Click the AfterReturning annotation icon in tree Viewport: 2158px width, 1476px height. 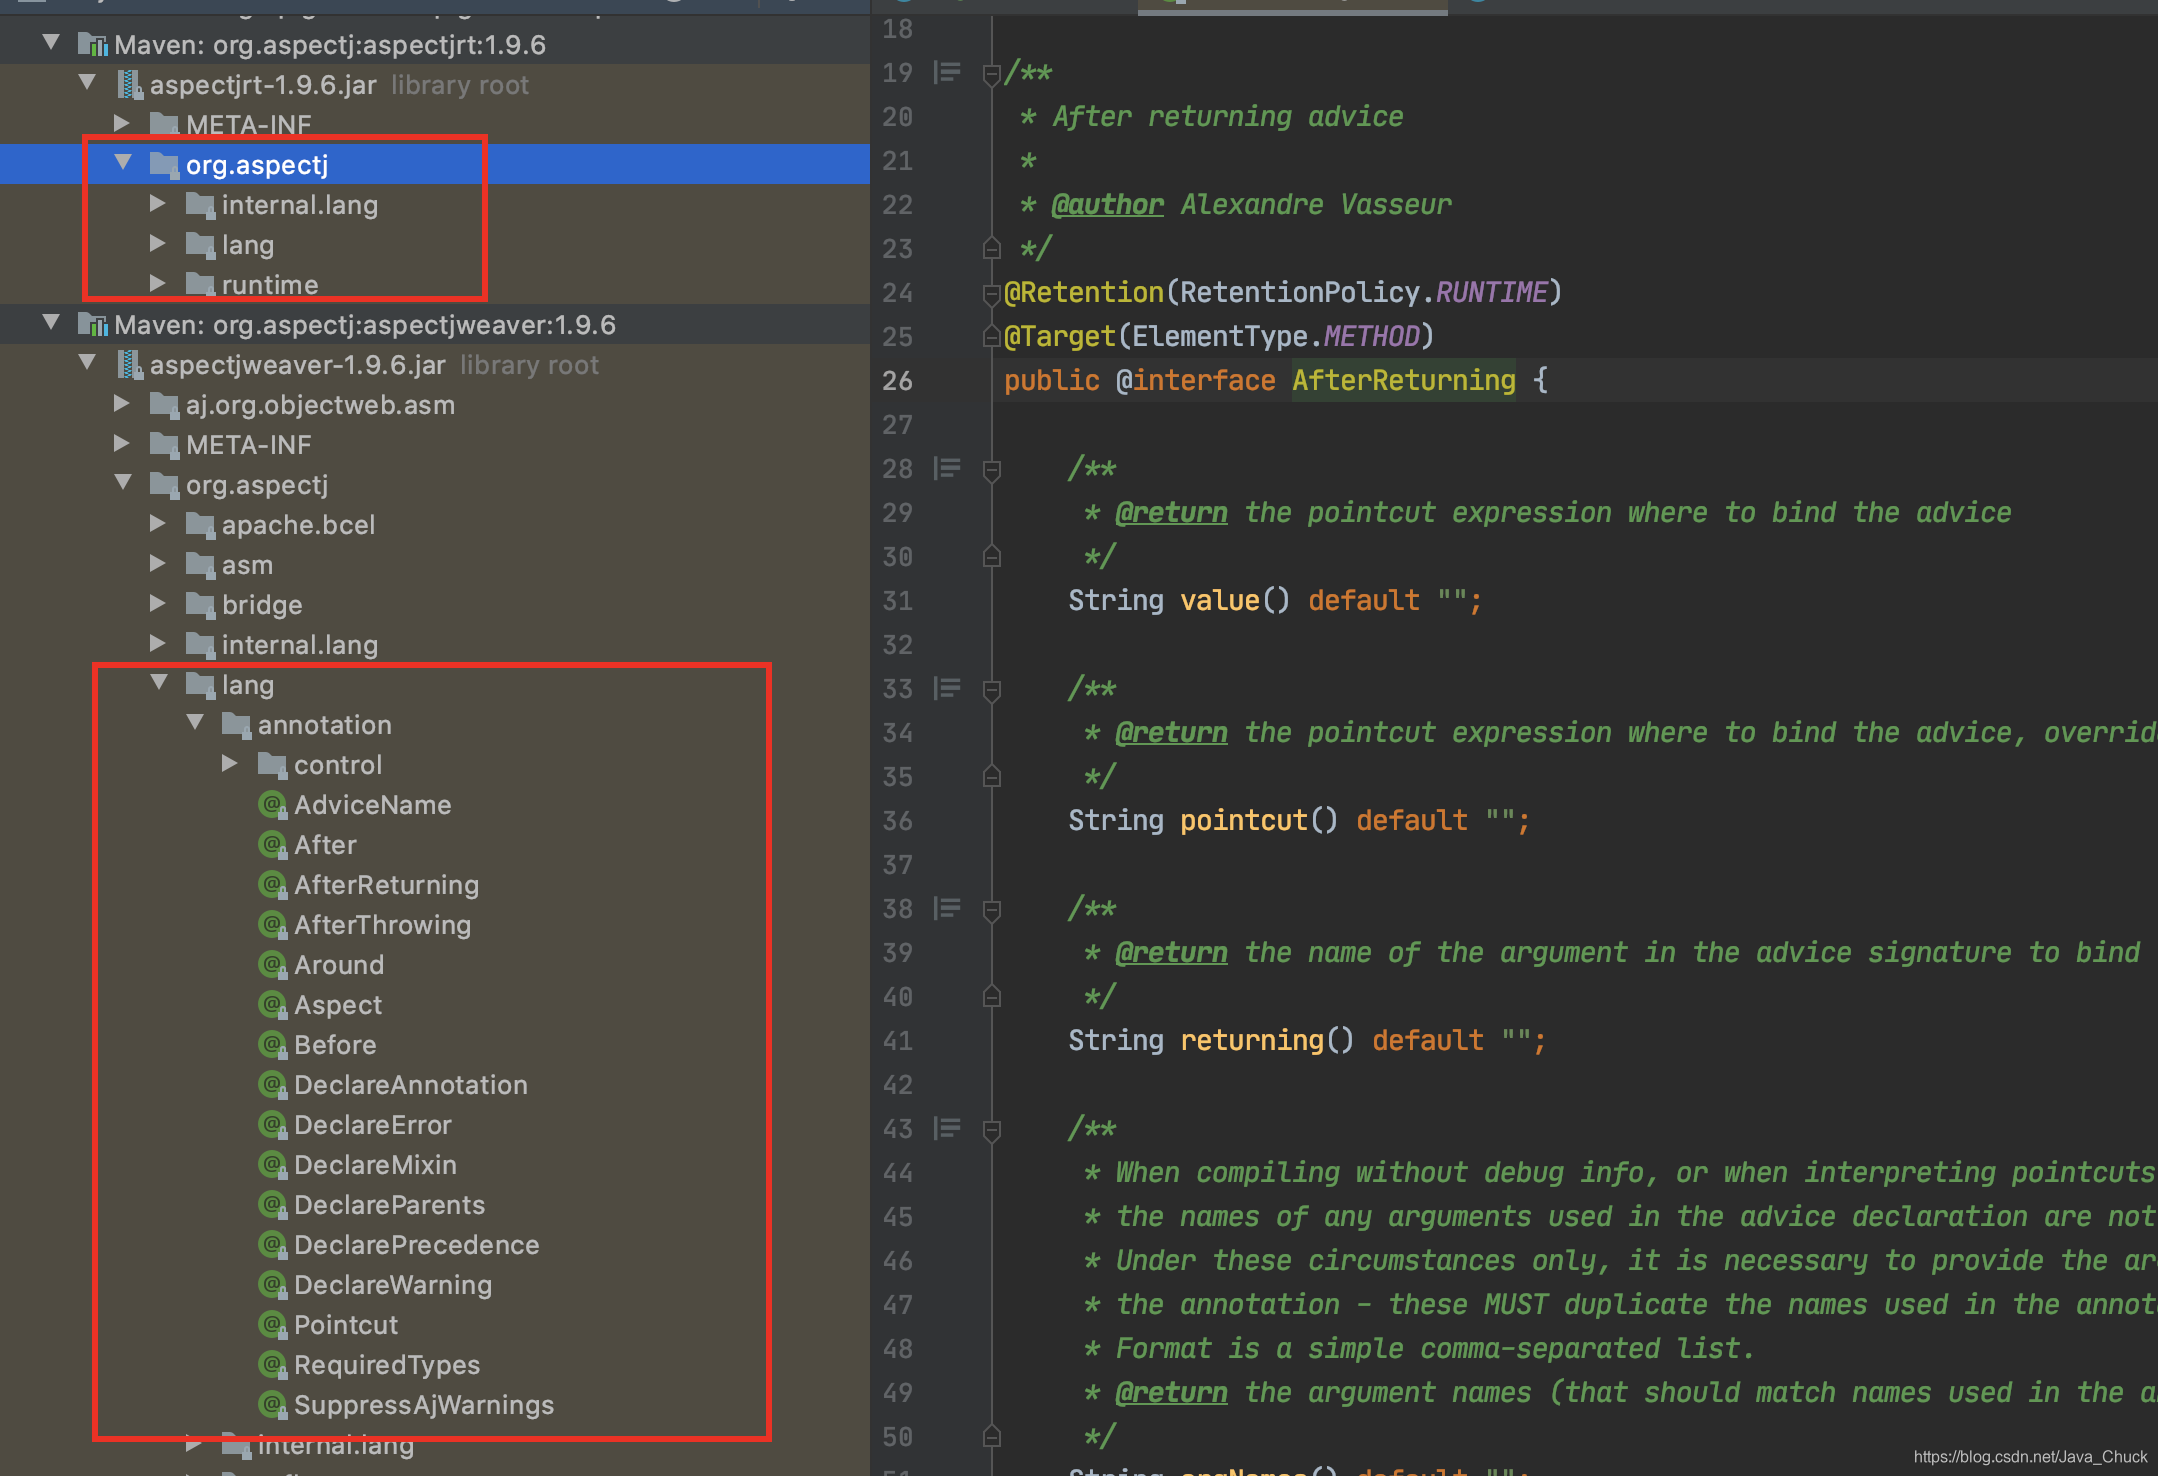[272, 885]
